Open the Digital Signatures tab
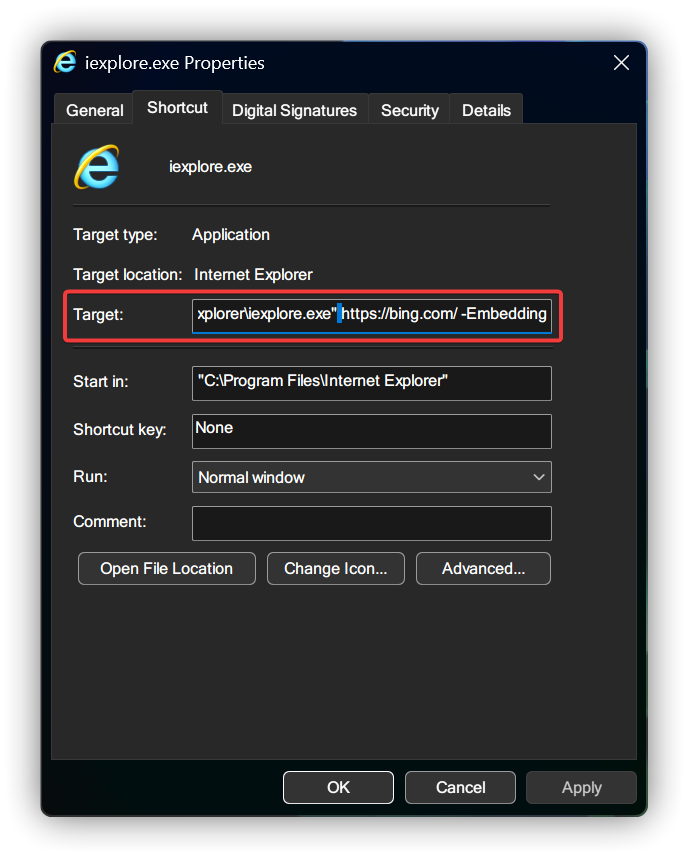The height and width of the screenshot is (857, 688). point(295,110)
